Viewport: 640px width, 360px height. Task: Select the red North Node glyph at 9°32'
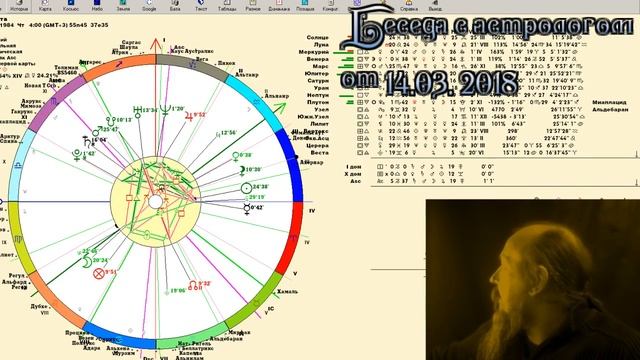click(195, 284)
